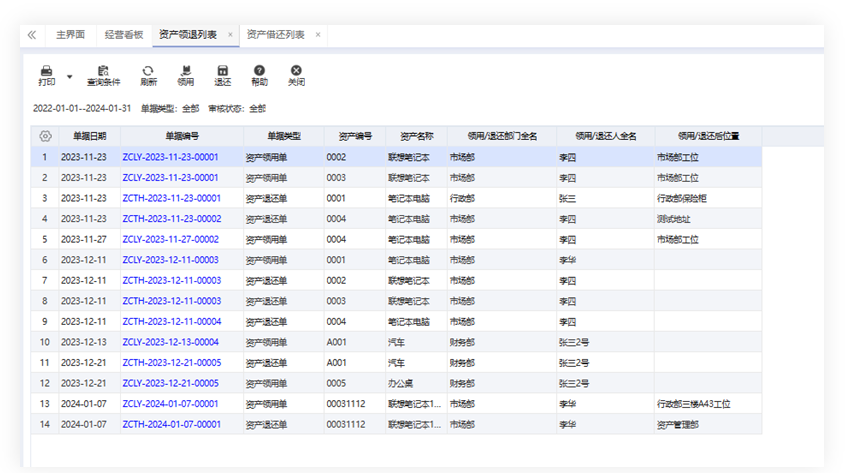Viewport: 847px width, 473px height.
Task: Open document link ZCTH-2023-11-23-00002
Action: click(x=171, y=219)
